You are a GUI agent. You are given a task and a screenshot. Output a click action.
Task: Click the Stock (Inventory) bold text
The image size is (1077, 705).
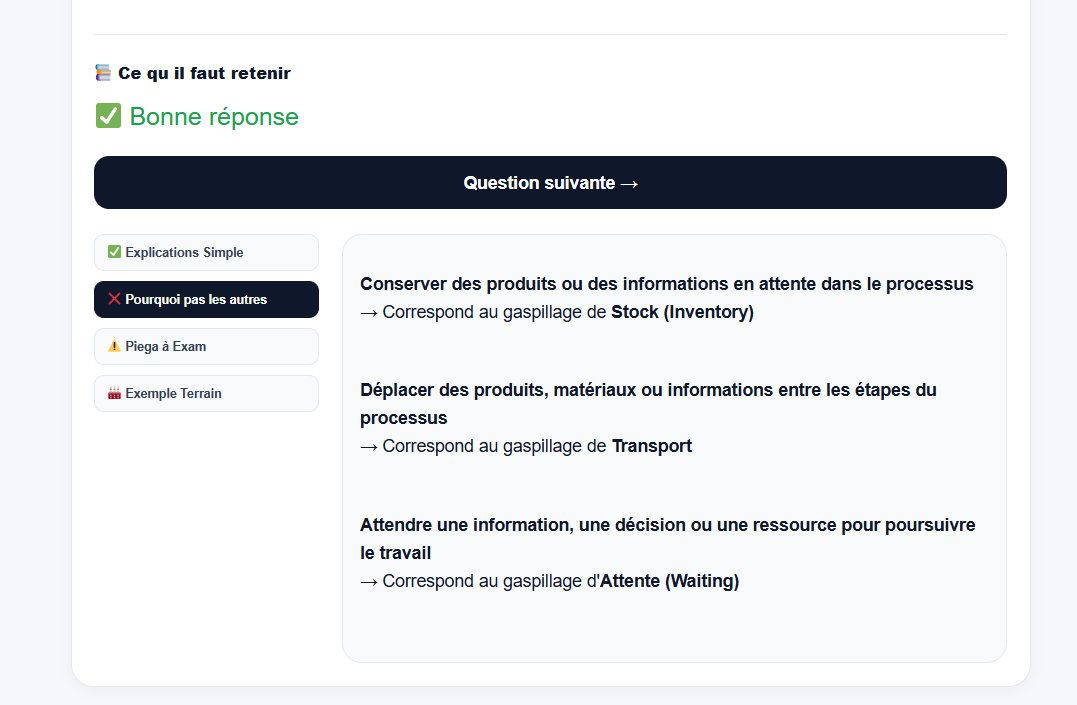[x=683, y=312]
